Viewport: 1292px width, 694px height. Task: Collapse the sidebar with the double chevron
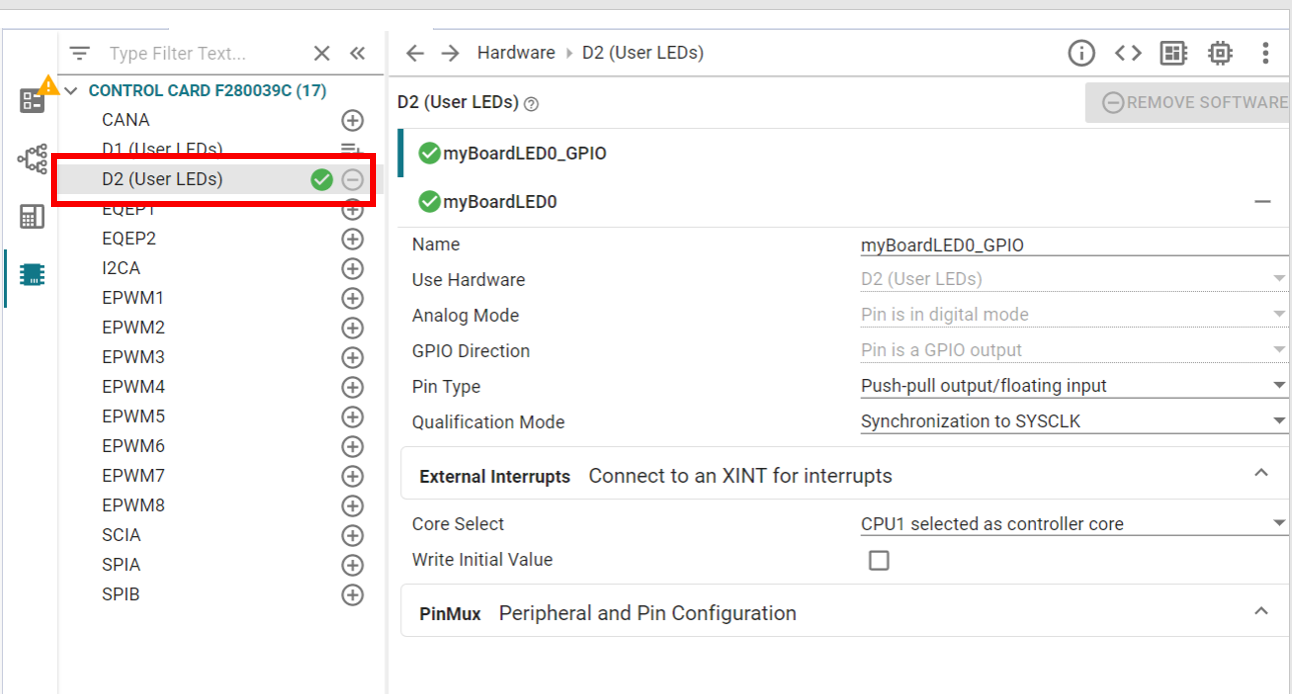(357, 54)
